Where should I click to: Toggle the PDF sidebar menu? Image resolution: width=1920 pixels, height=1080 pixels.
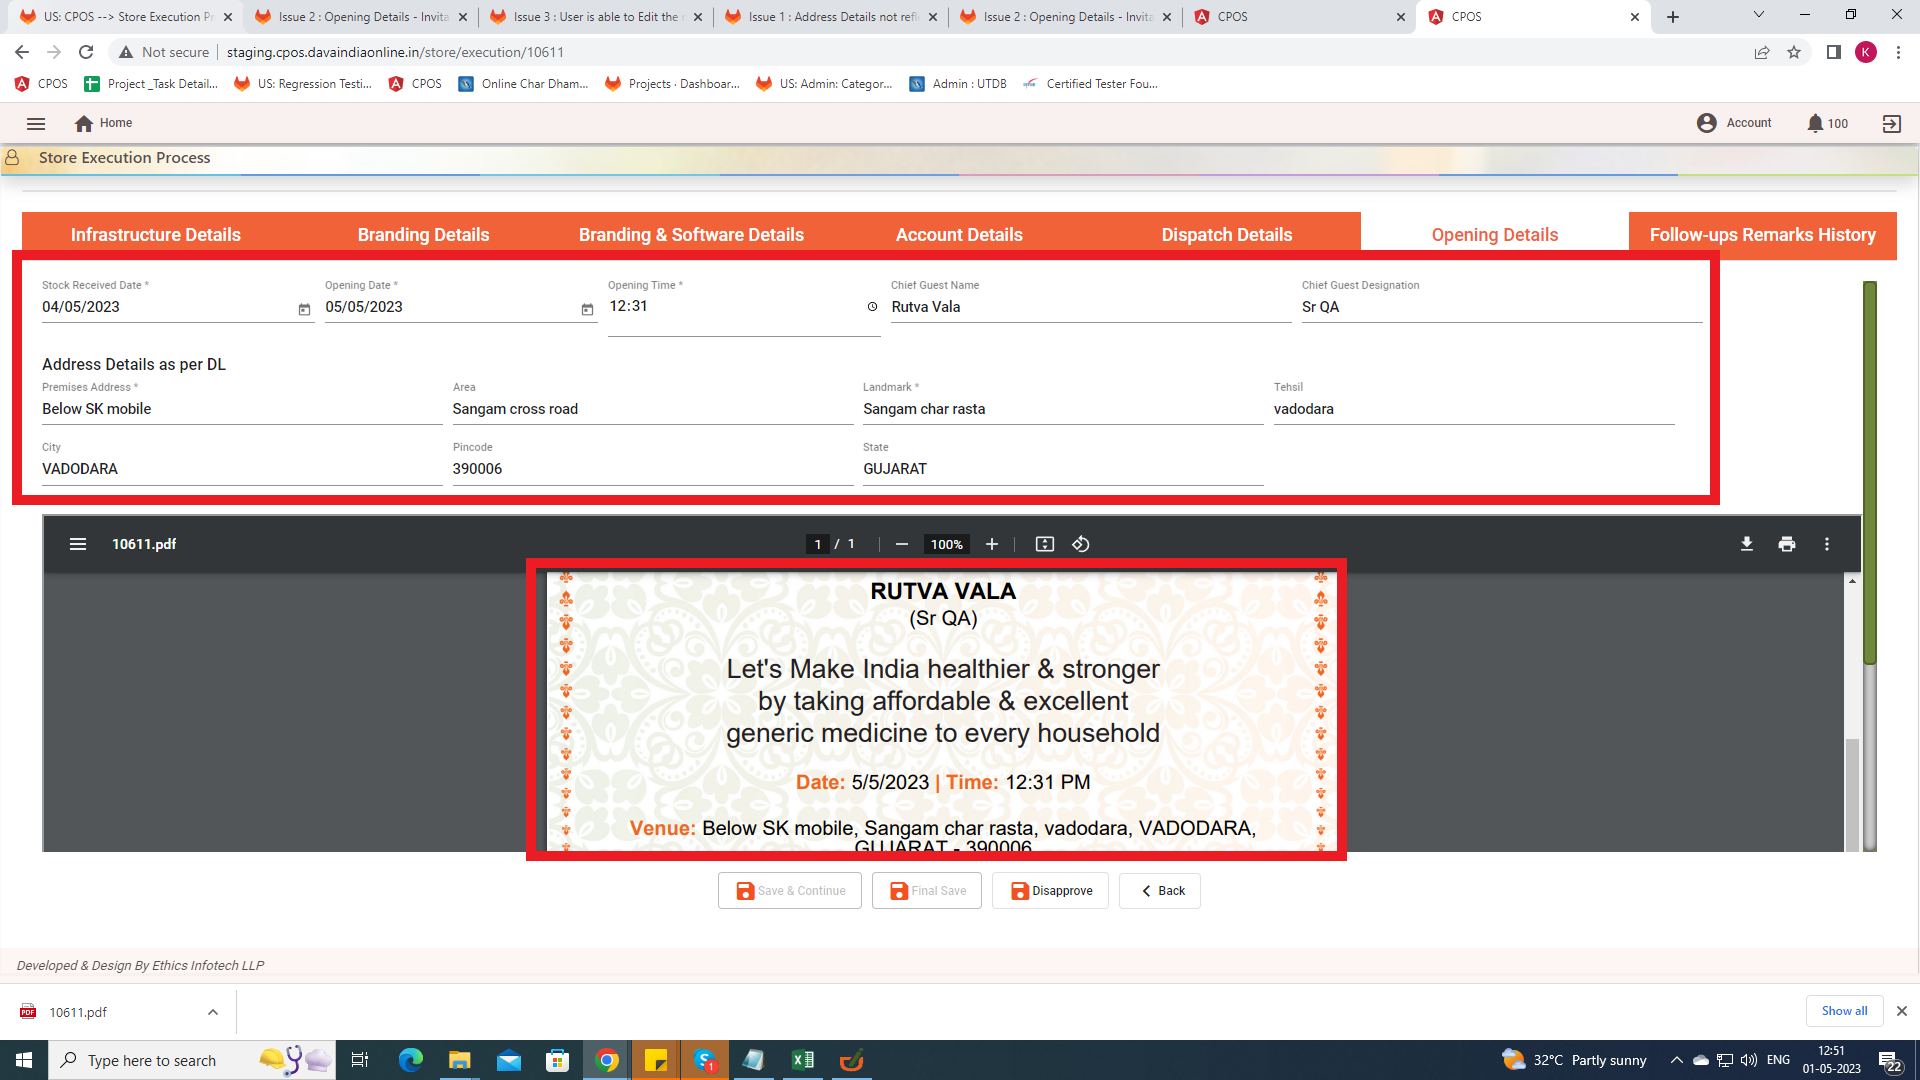(x=78, y=544)
